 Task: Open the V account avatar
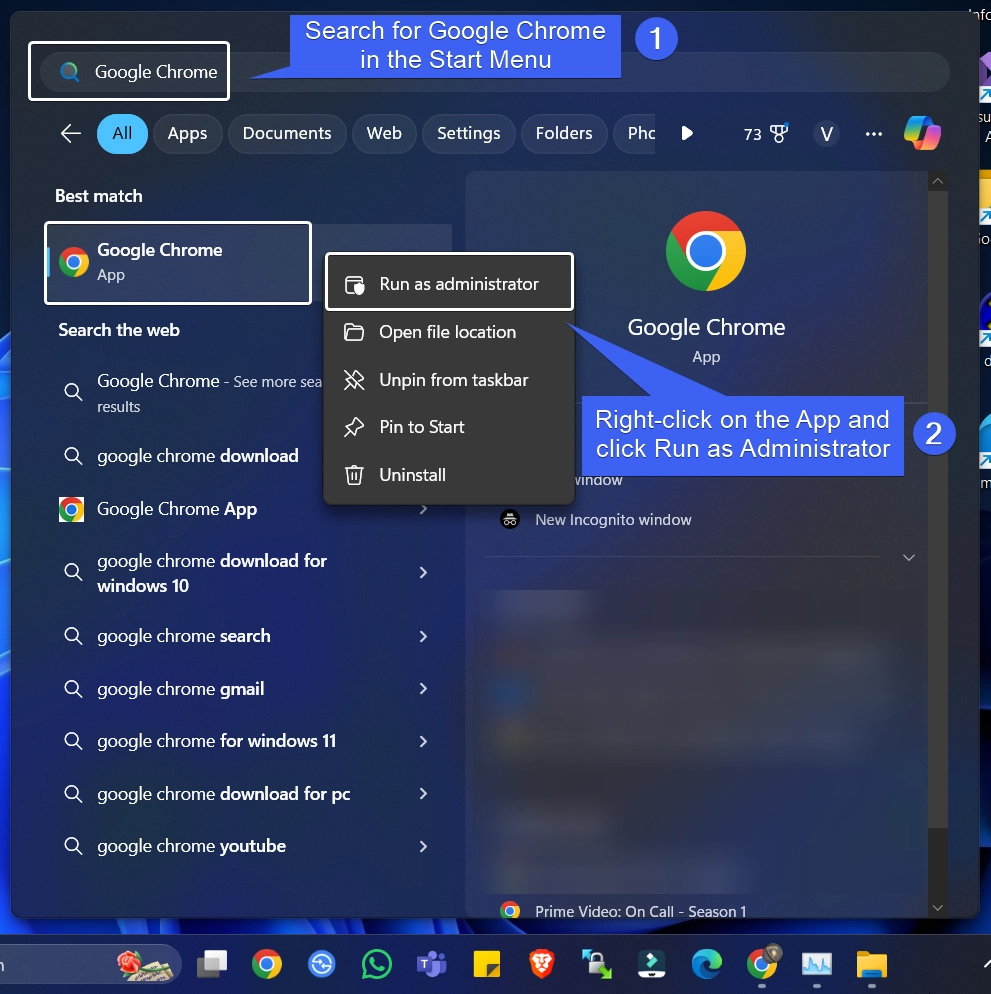(x=826, y=134)
